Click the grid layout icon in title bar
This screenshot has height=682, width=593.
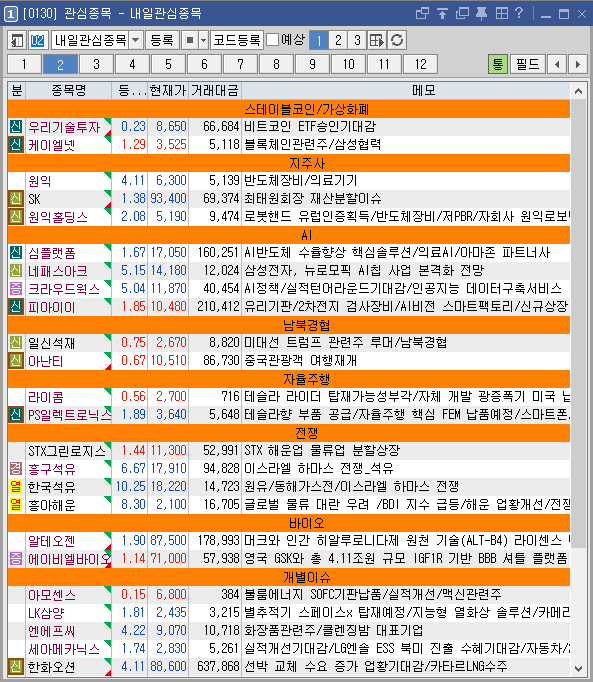coord(502,13)
